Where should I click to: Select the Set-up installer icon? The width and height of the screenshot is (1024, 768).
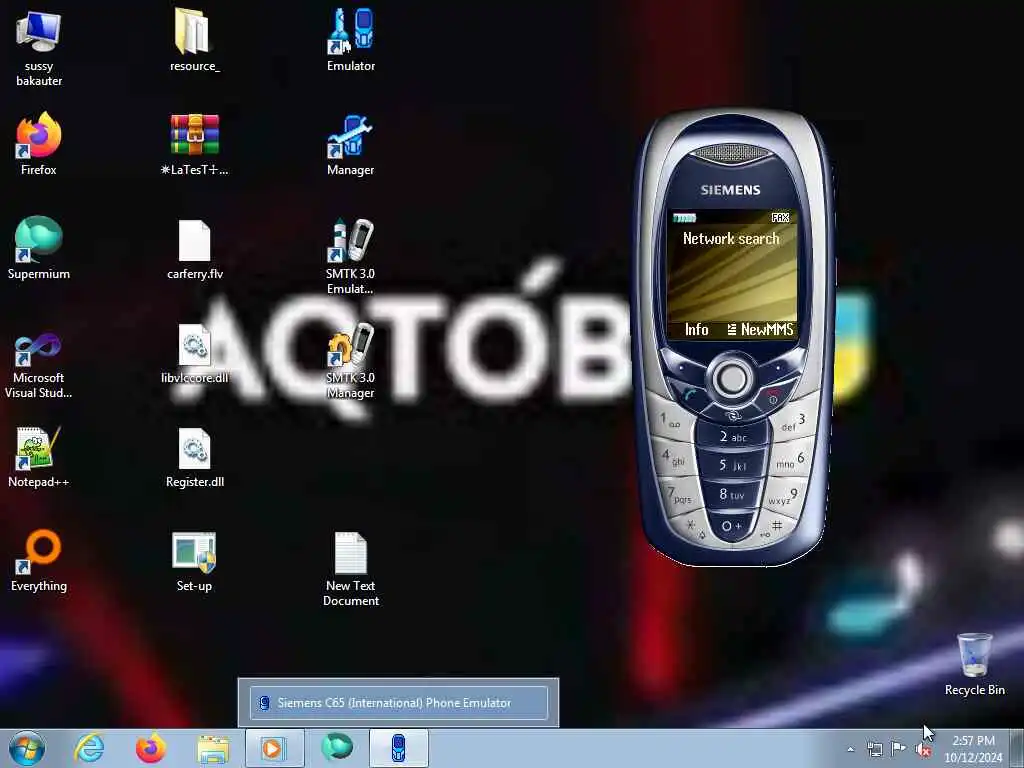tap(195, 560)
